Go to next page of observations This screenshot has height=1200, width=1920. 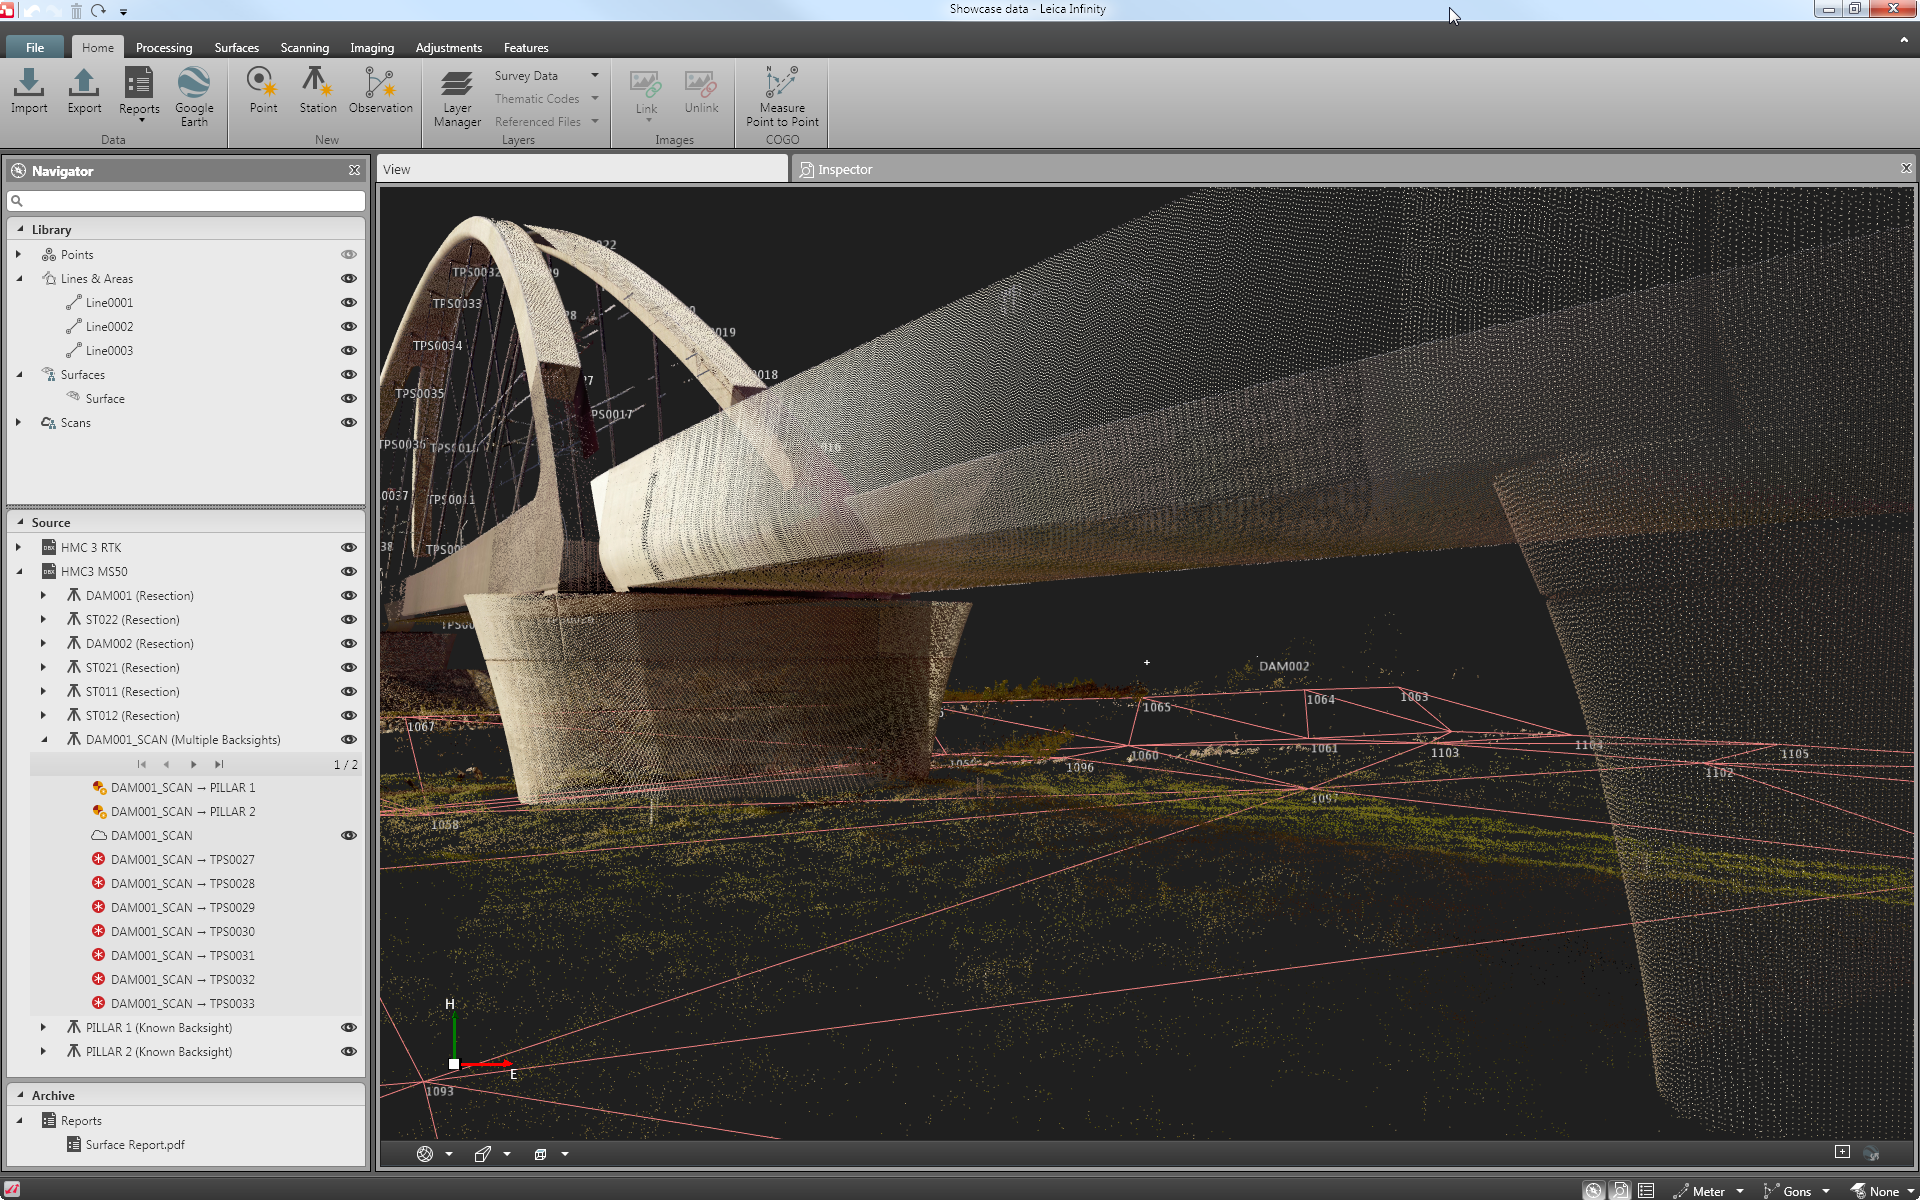[x=193, y=765]
